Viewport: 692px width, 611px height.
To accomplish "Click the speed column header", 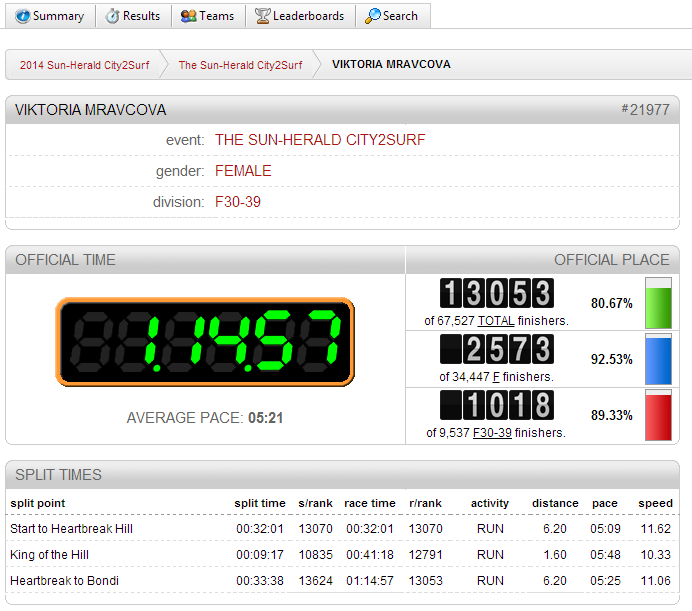I will coord(655,503).
